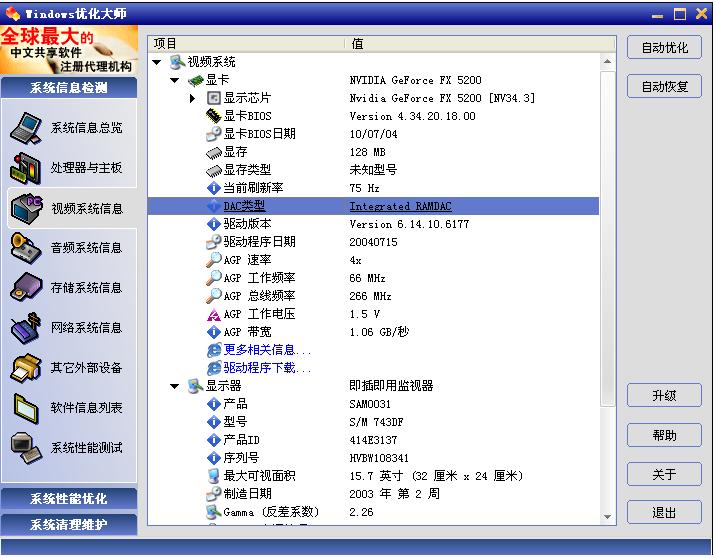Open 系统性能测试 computer icon
This screenshot has width=716, height=558.
point(26,447)
